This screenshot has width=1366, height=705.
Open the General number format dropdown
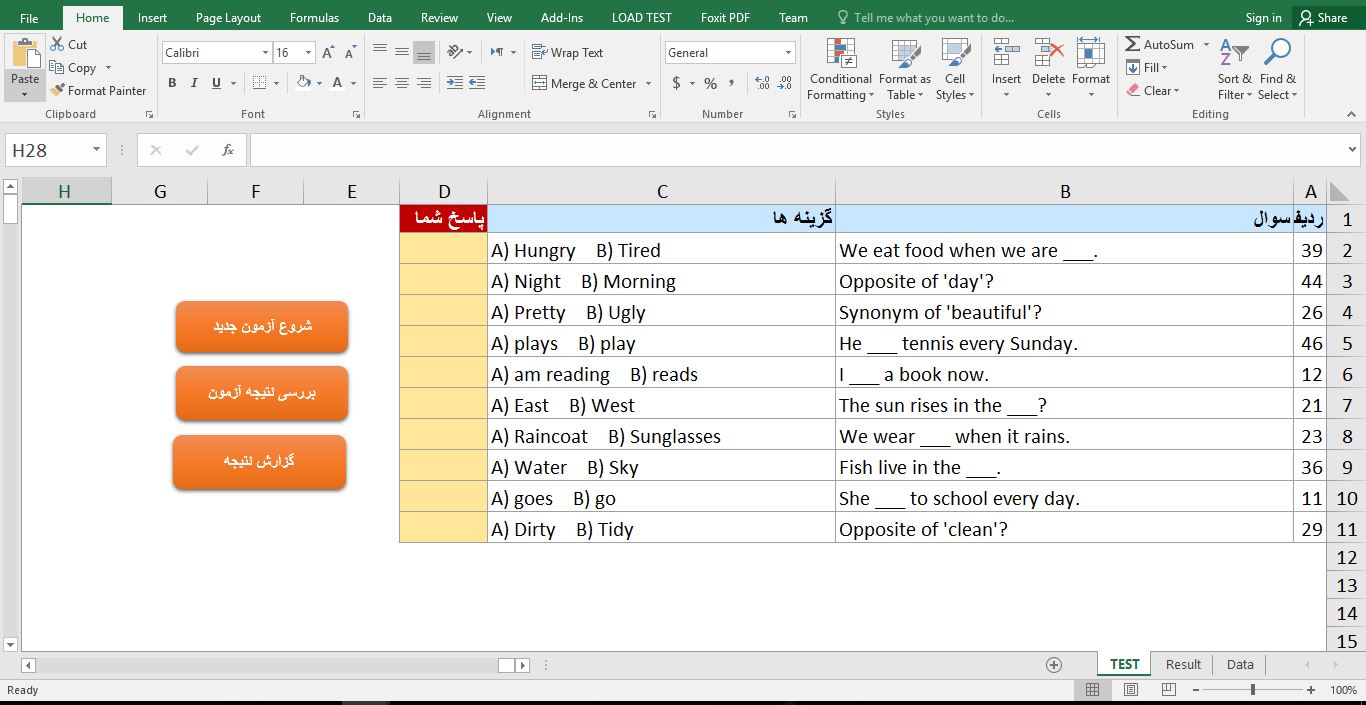point(788,53)
